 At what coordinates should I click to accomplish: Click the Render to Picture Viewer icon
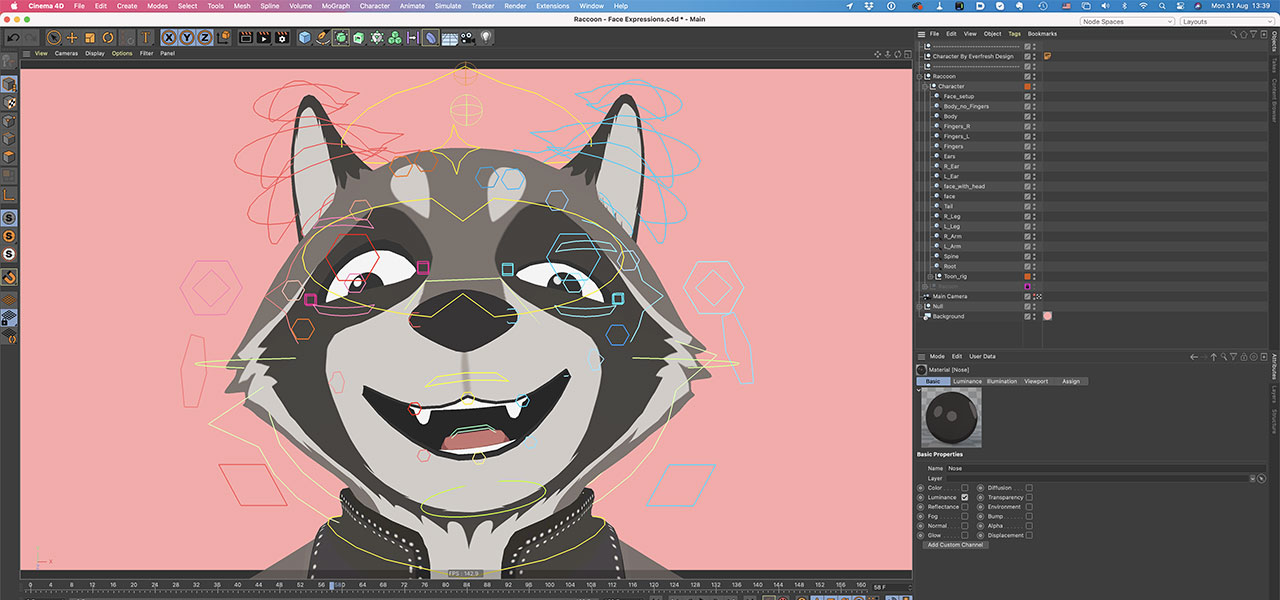pos(266,38)
